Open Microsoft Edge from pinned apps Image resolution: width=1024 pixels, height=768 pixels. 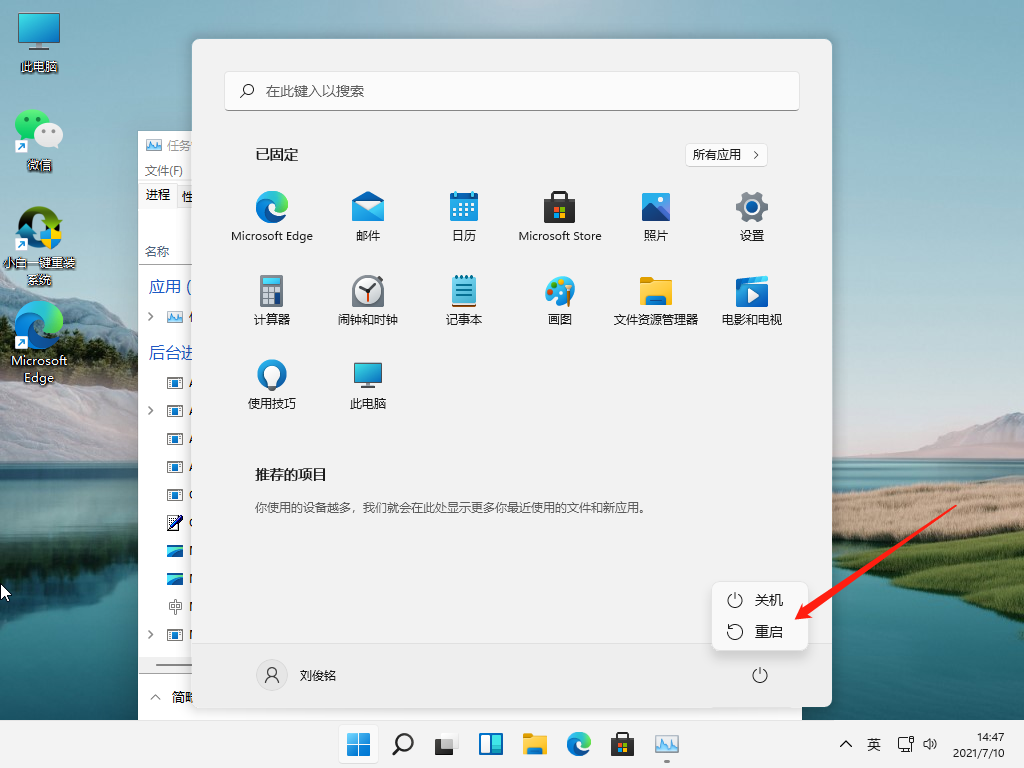pos(272,216)
